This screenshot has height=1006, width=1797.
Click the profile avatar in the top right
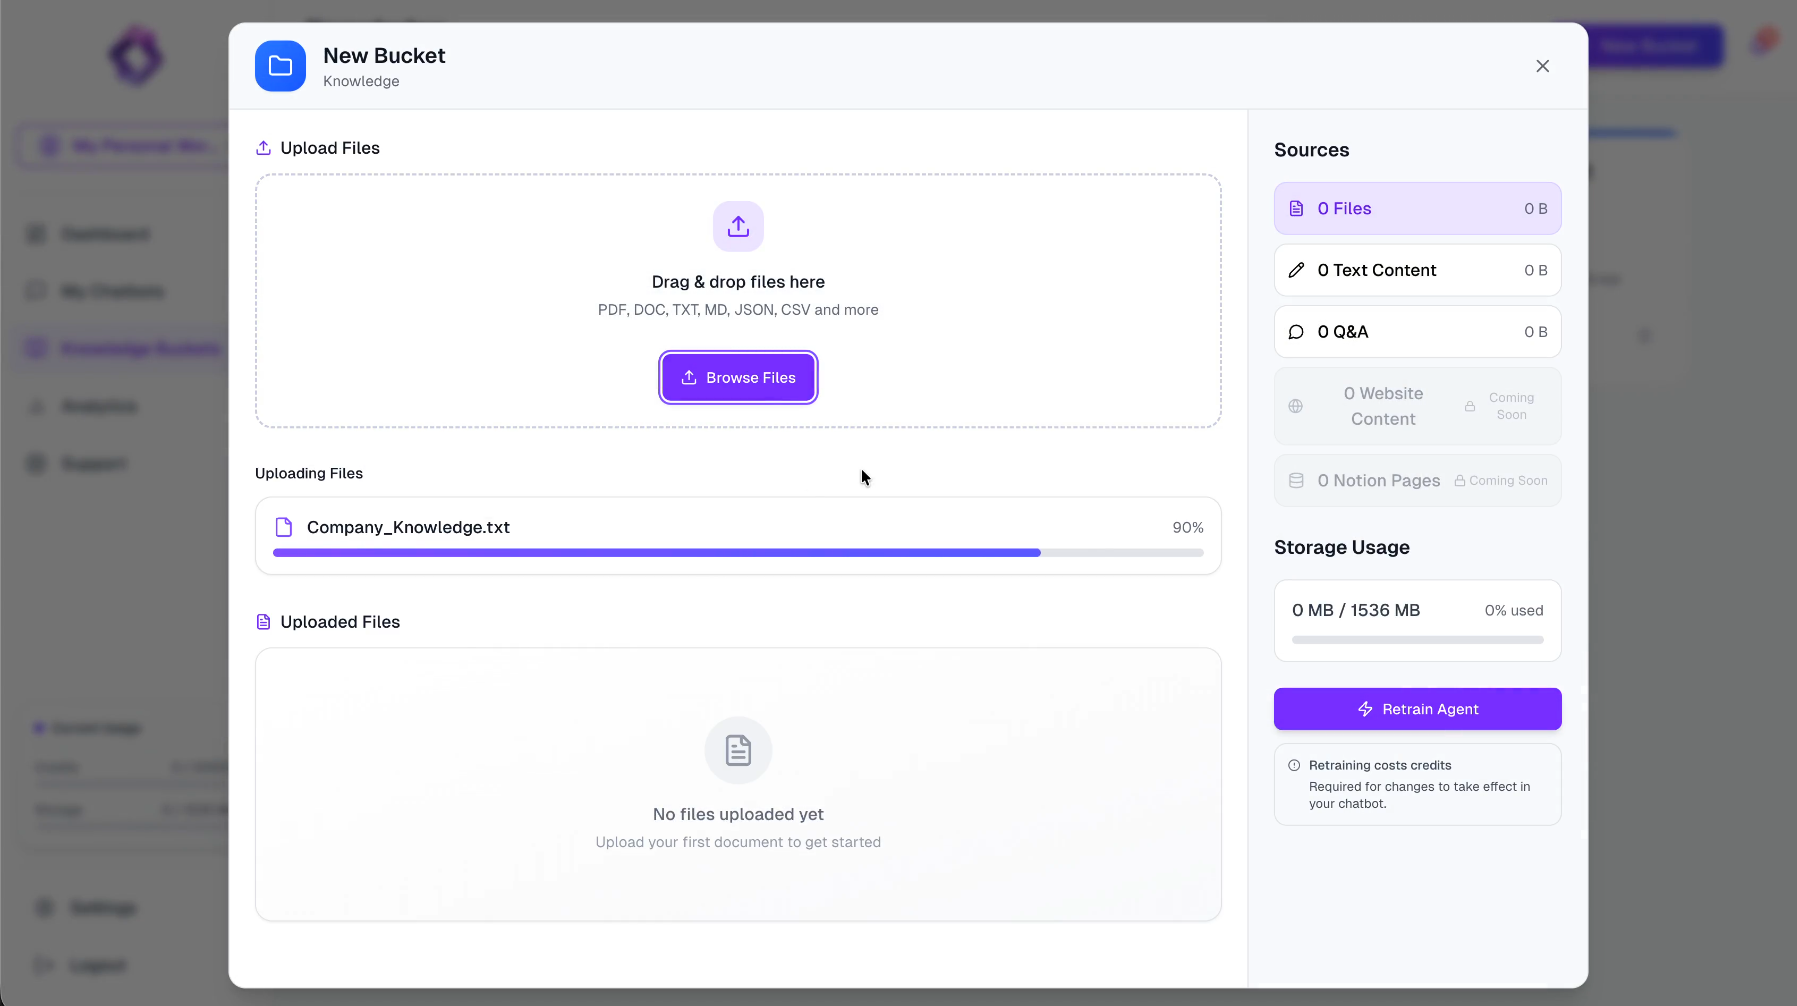pos(1765,40)
